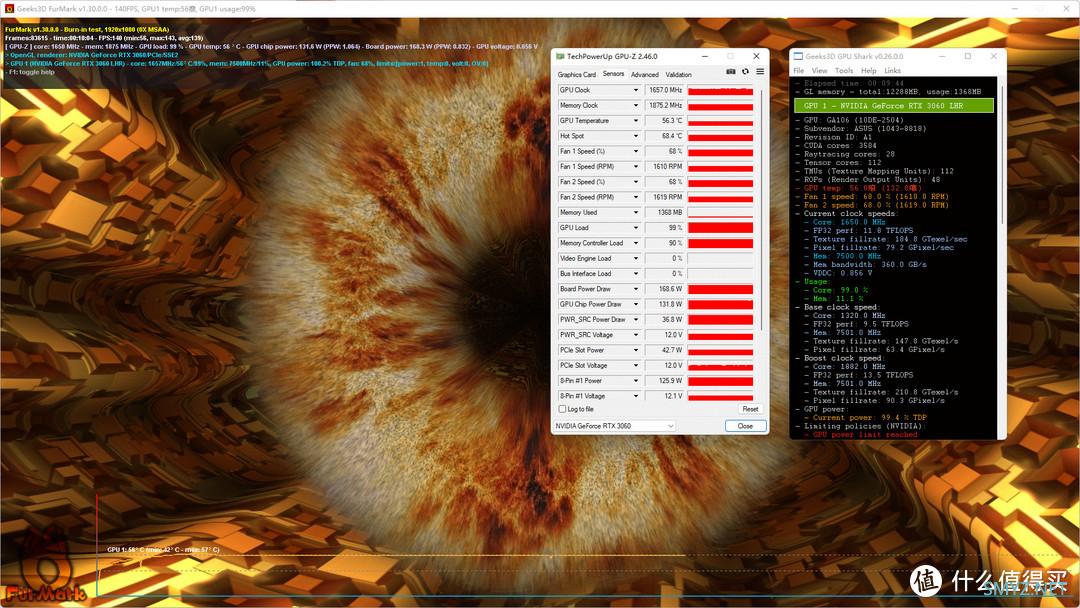Open the 8-Pin #1 Voltage dropdown
The image size is (1080, 608).
635,396
